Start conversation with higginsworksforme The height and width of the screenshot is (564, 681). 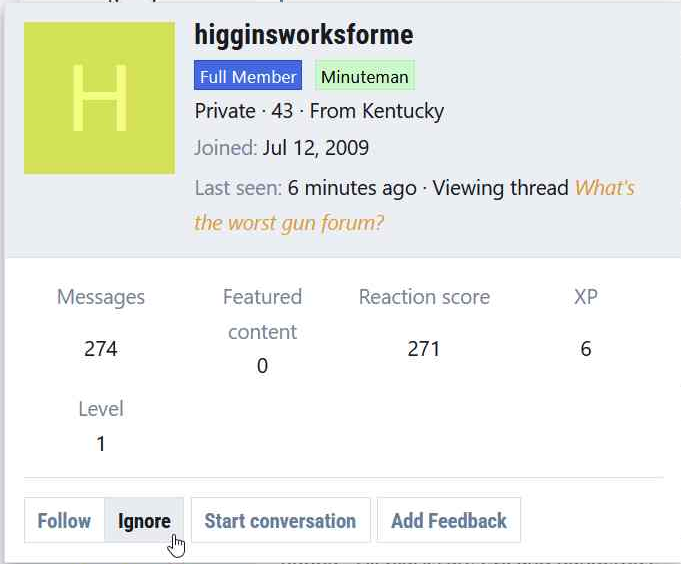point(281,520)
